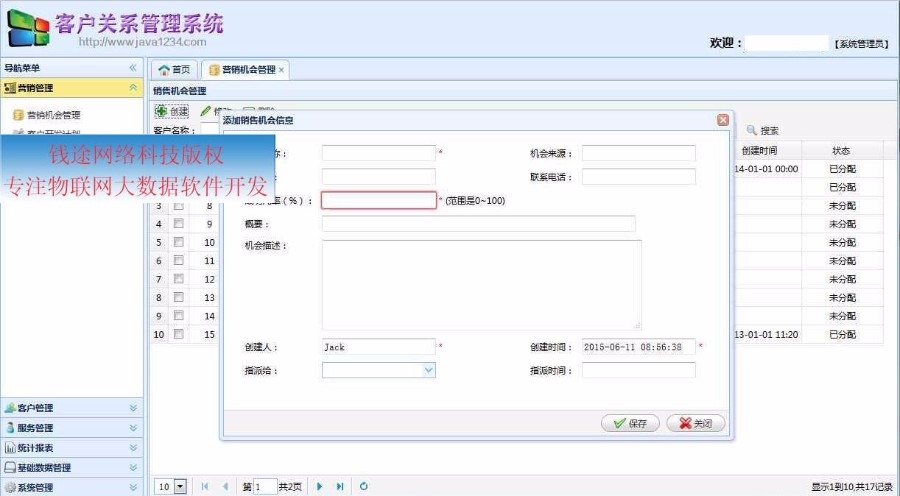Expand the 客户管理 section
The width and height of the screenshot is (900, 496).
(71, 408)
